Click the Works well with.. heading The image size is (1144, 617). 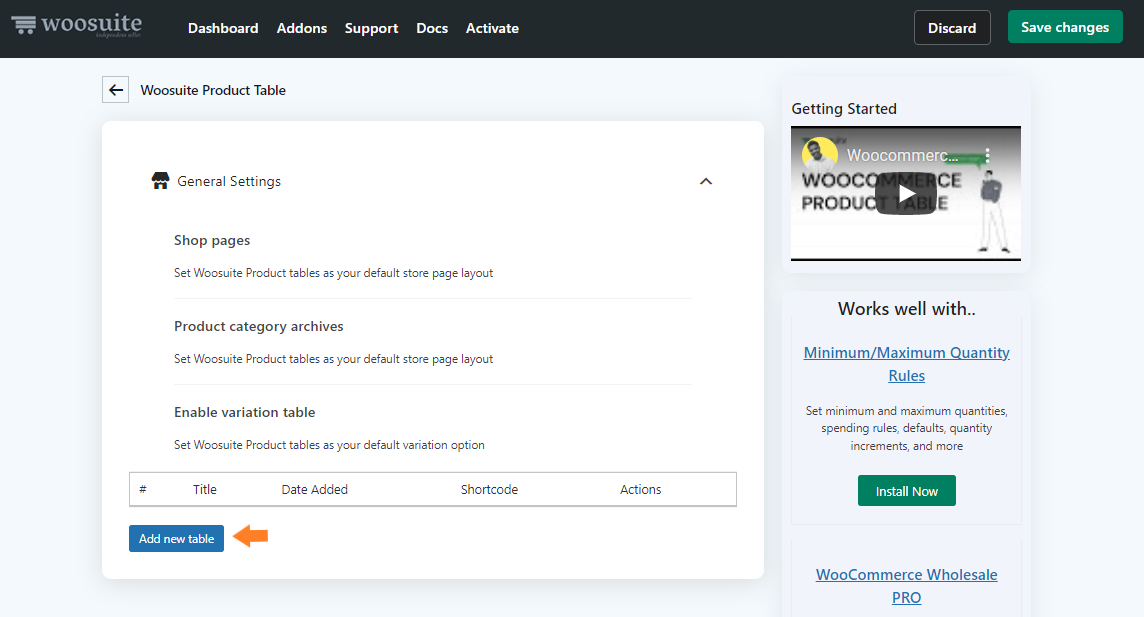tap(907, 308)
